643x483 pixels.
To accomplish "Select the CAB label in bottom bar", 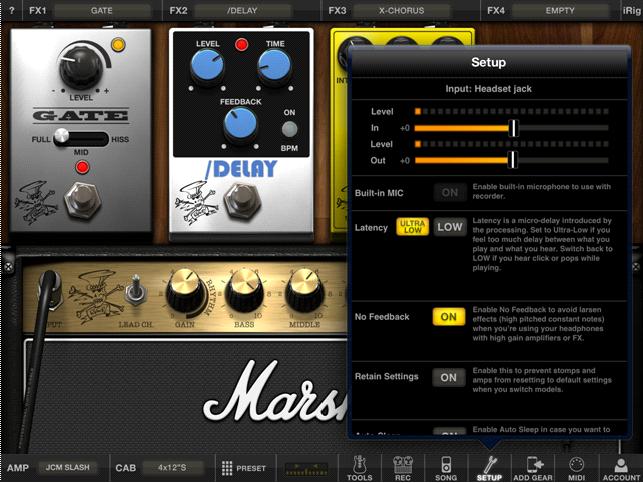I will pos(125,468).
